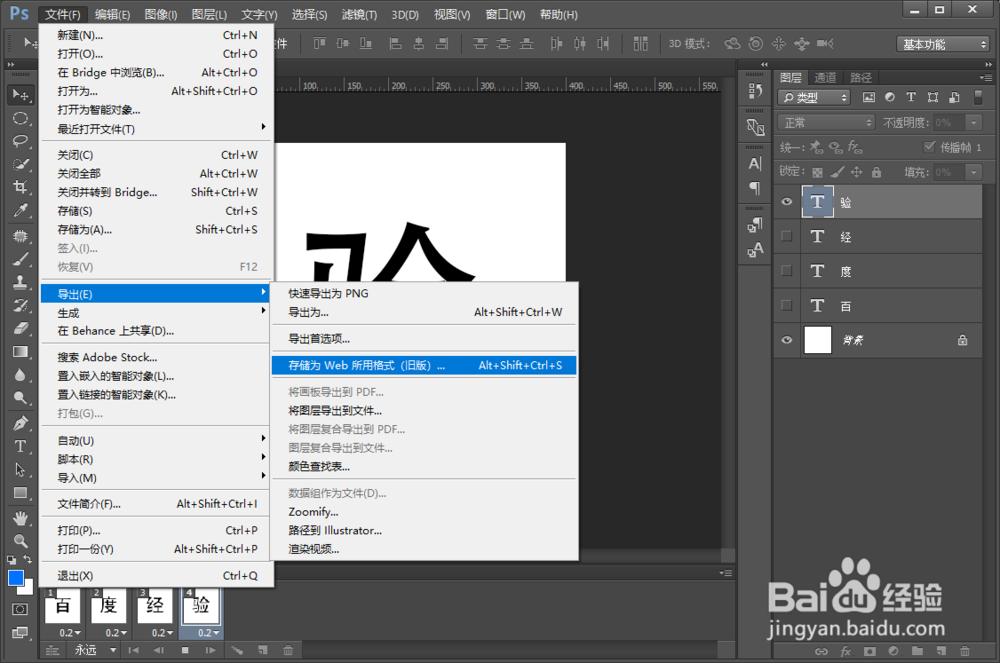Select the Zoom tool in toolbox
This screenshot has height=663, width=1000.
coord(20,541)
